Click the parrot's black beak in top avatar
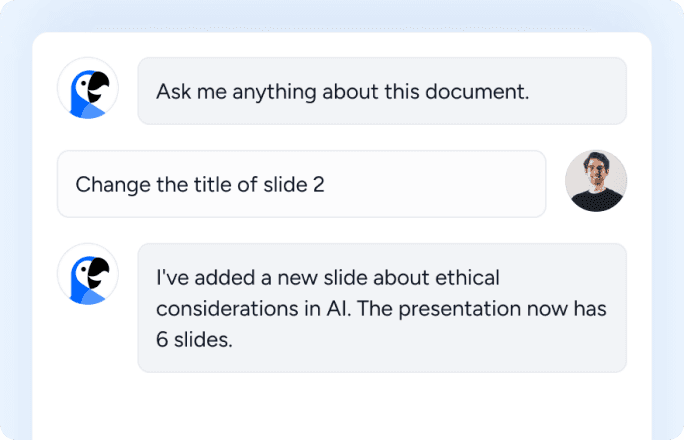Screen dimensions: 684x440 tap(98, 85)
